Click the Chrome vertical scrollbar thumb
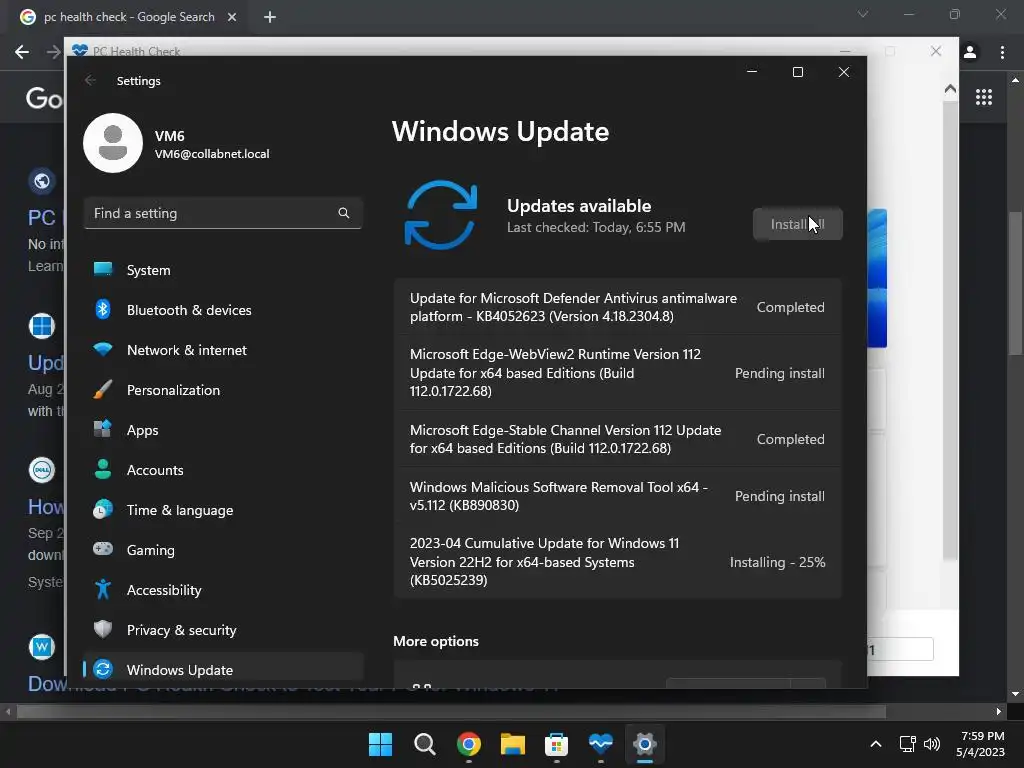This screenshot has width=1024, height=768. click(1015, 283)
